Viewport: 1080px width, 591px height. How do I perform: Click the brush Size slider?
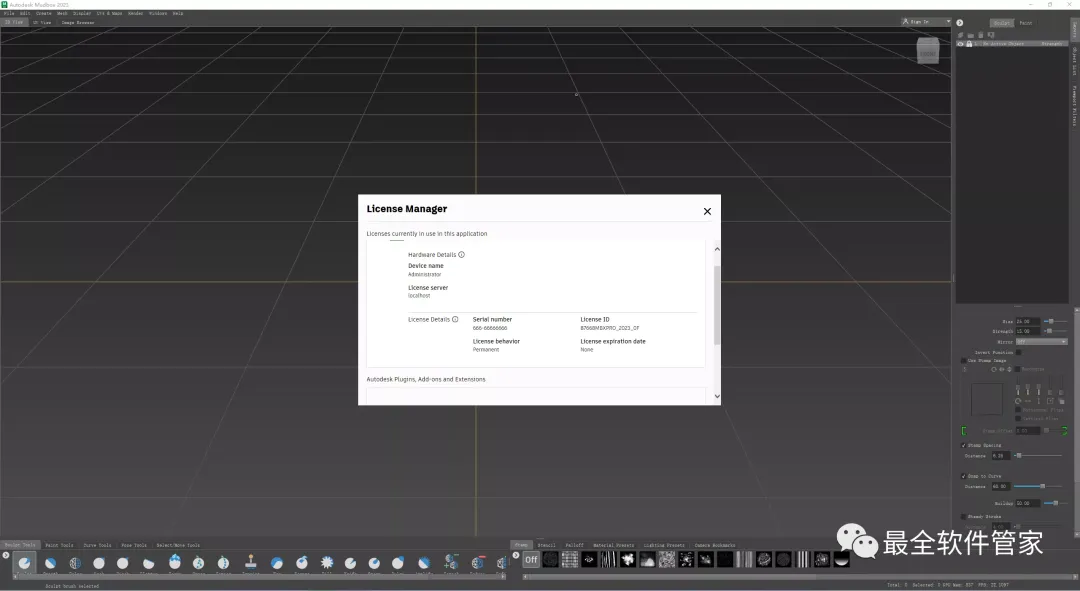pos(1055,322)
